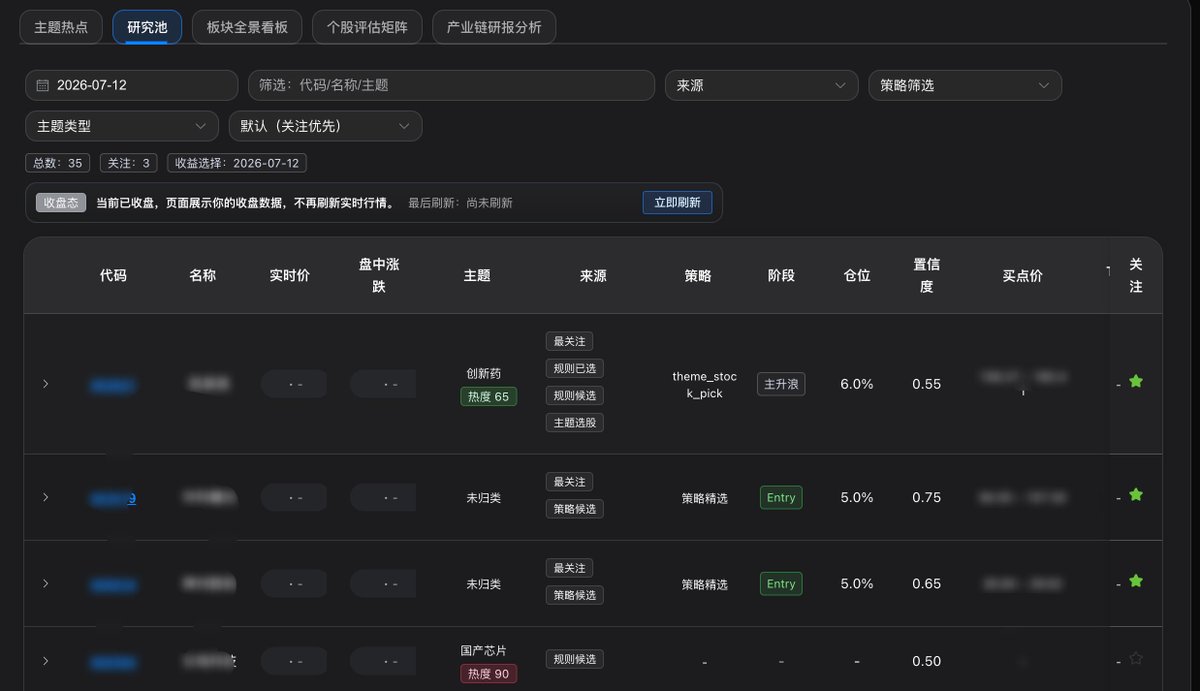Open the 来源 dropdown

[x=761, y=85]
